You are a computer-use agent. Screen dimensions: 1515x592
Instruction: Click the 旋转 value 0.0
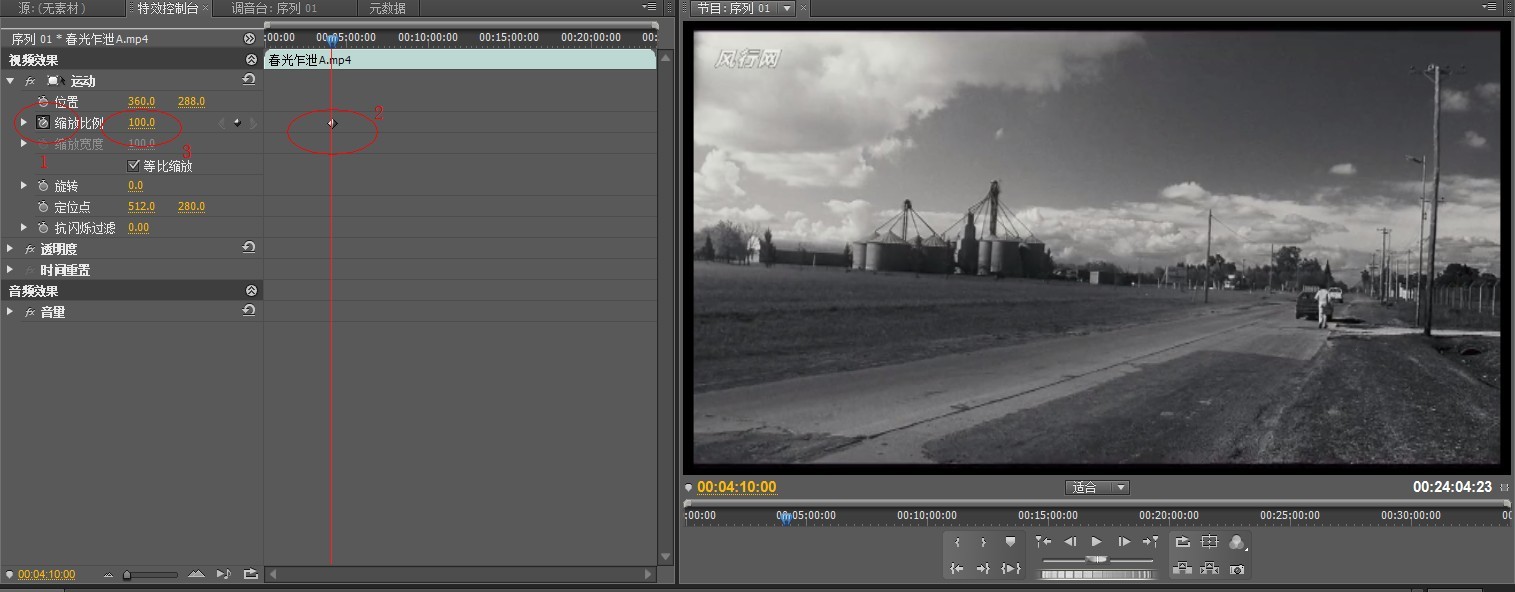tap(135, 186)
